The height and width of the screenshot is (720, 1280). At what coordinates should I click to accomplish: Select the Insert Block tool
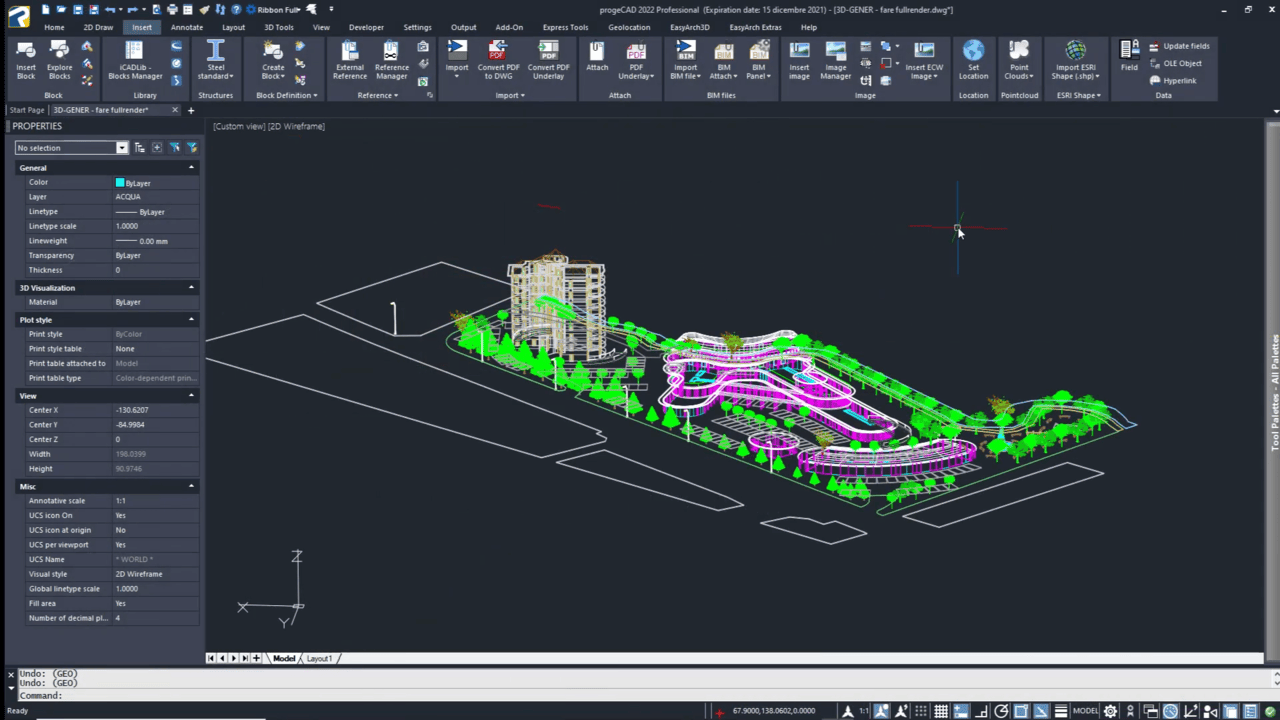(25, 60)
